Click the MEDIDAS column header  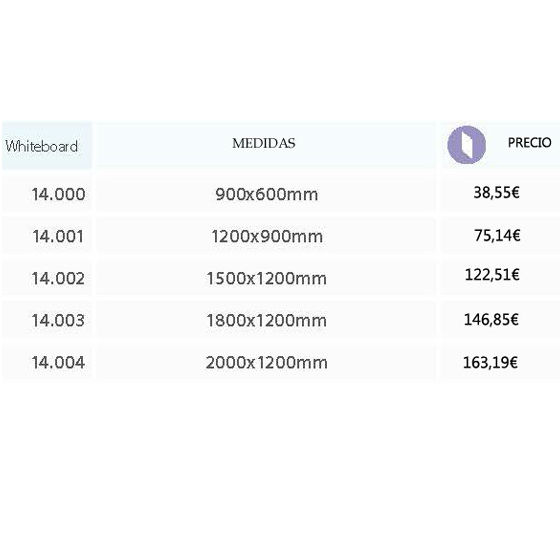264,144
